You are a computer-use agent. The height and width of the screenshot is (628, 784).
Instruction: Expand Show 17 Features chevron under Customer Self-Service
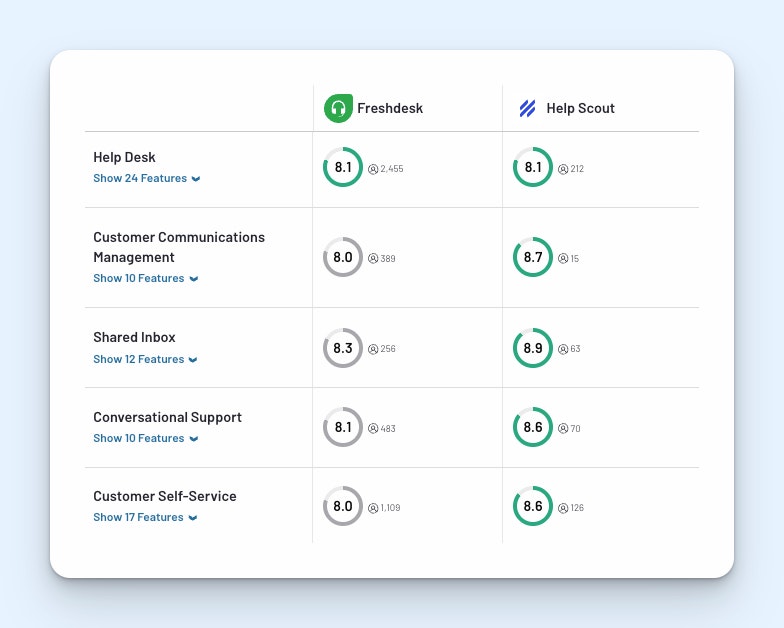point(192,518)
